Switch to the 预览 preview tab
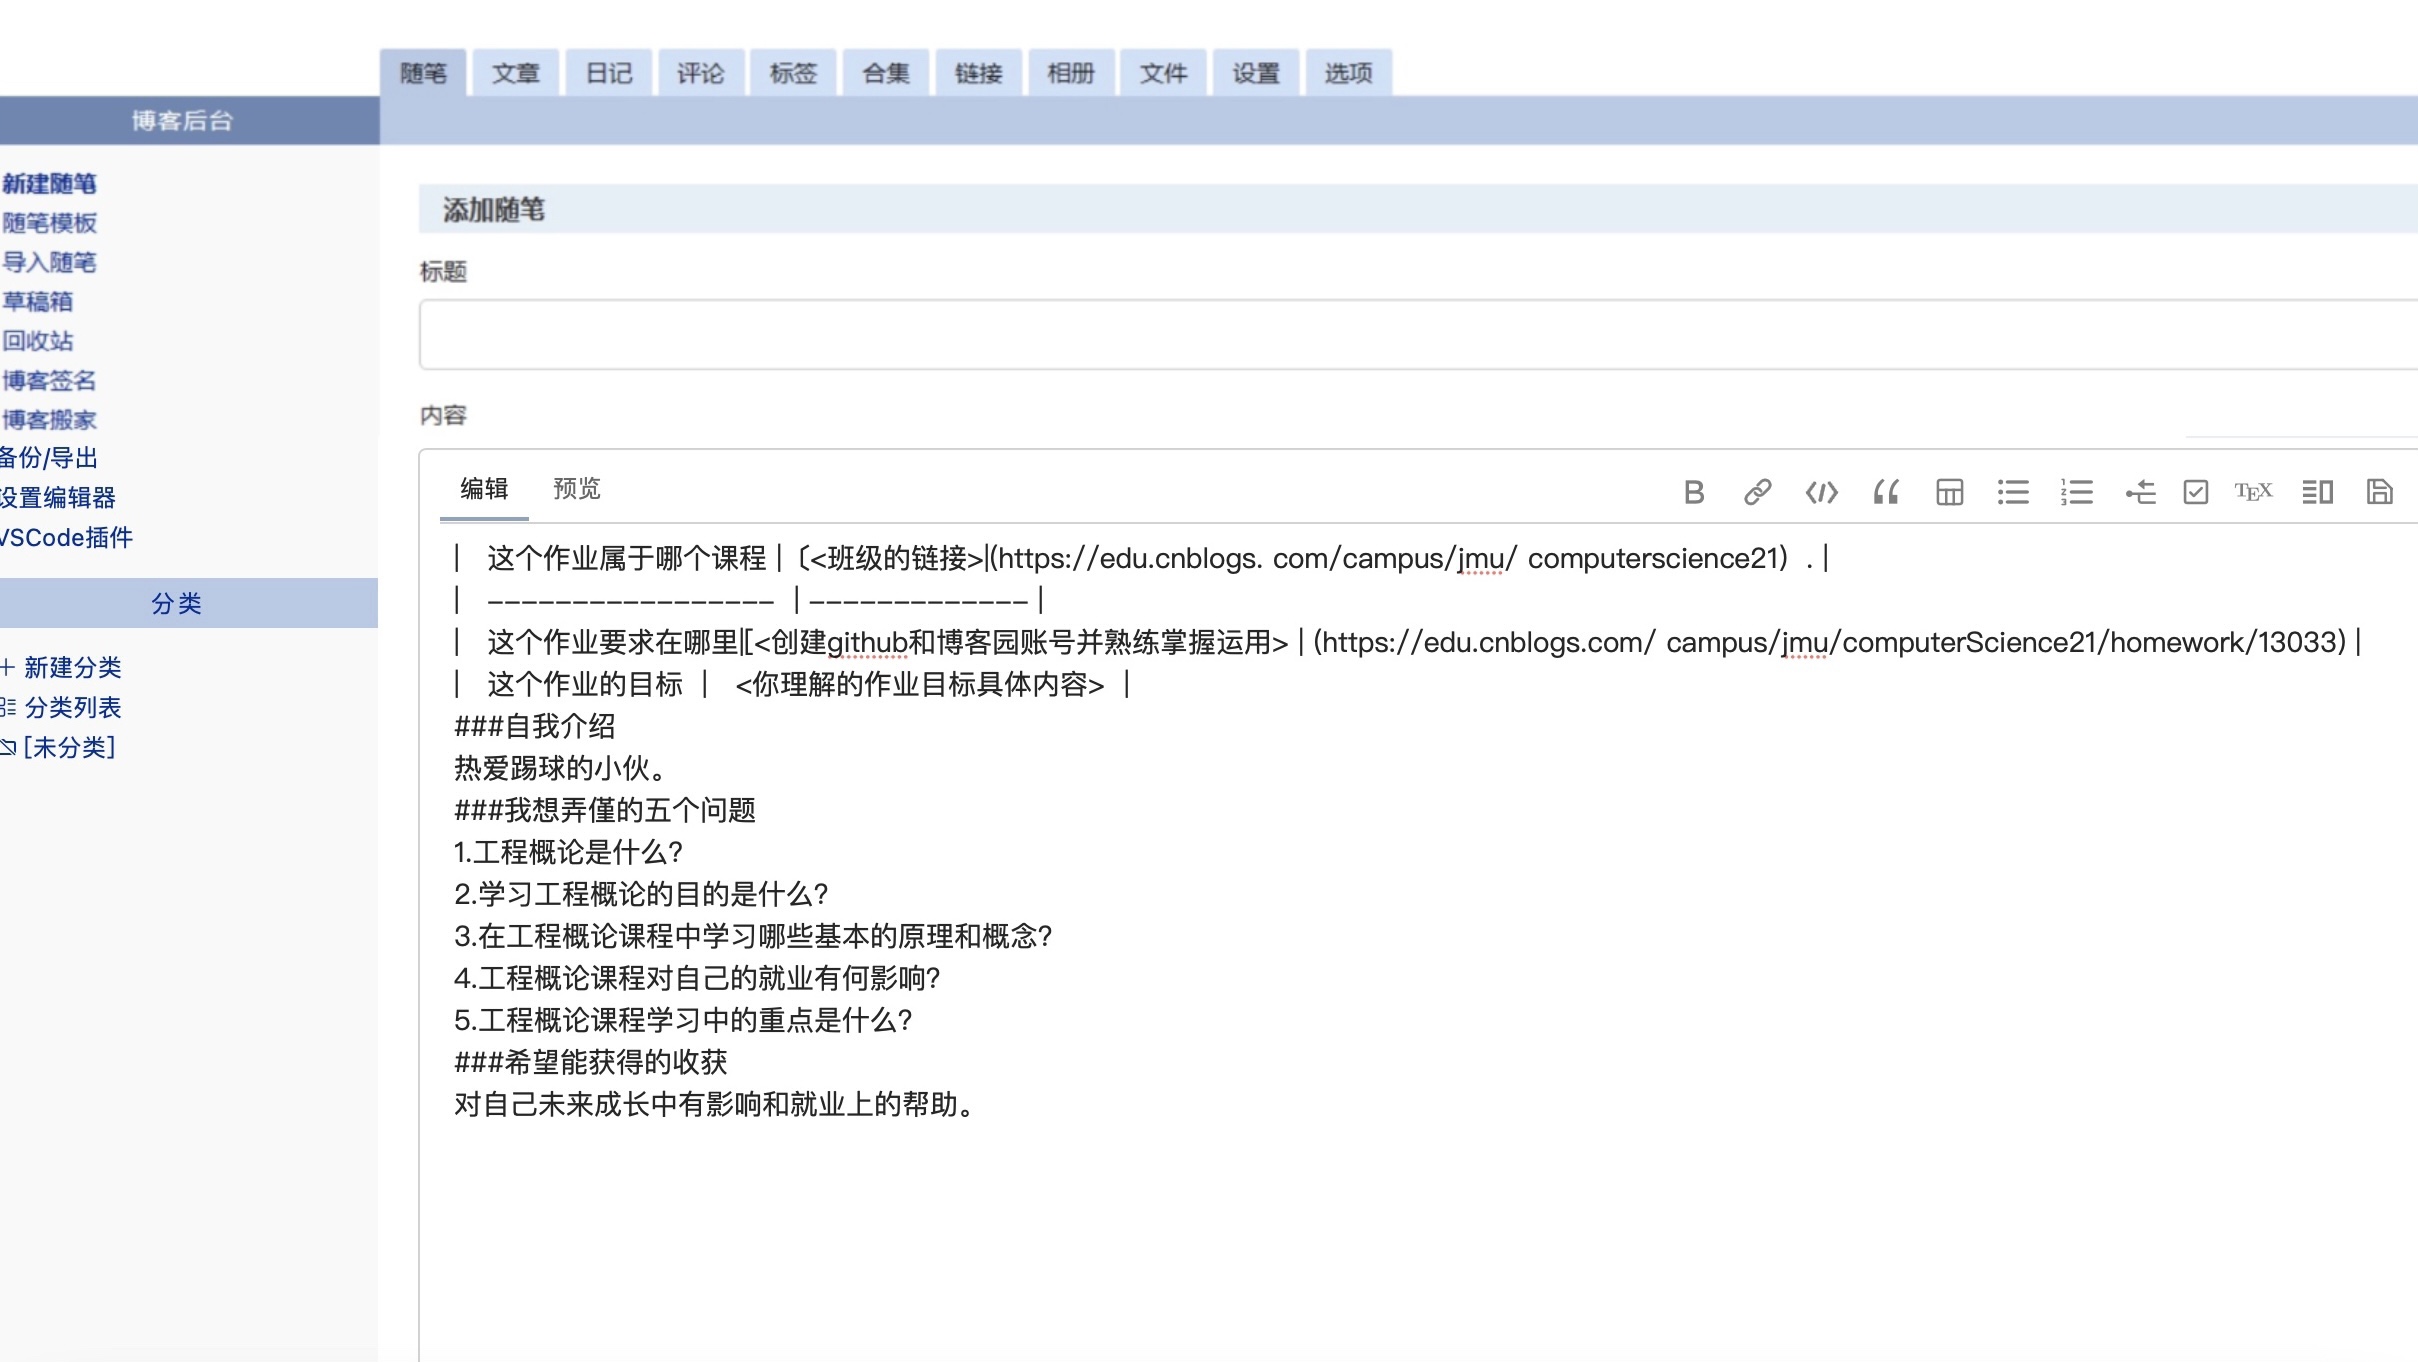2418x1362 pixels. point(577,488)
